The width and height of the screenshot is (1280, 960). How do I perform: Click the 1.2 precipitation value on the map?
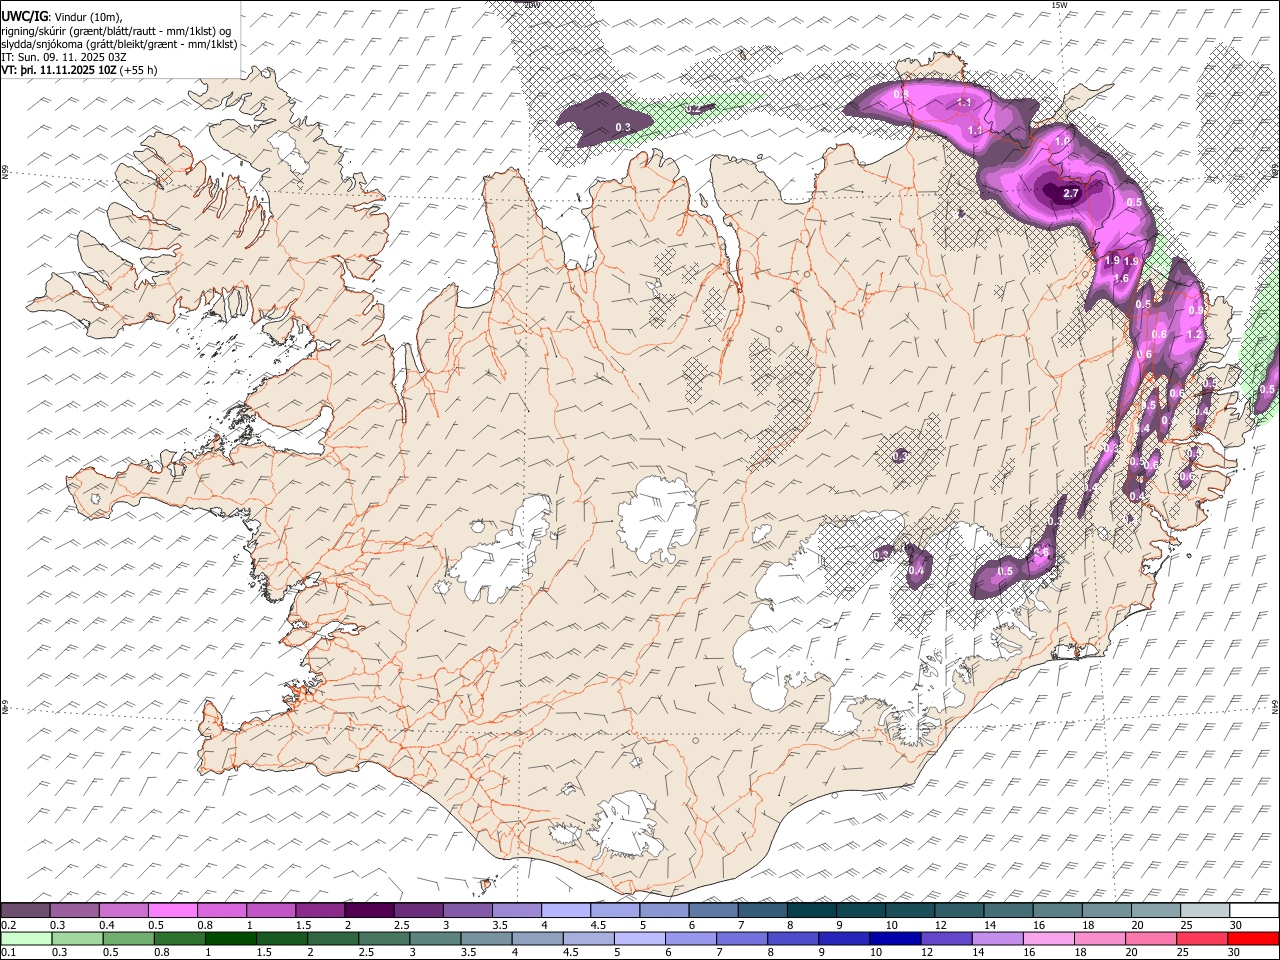(x=1193, y=335)
